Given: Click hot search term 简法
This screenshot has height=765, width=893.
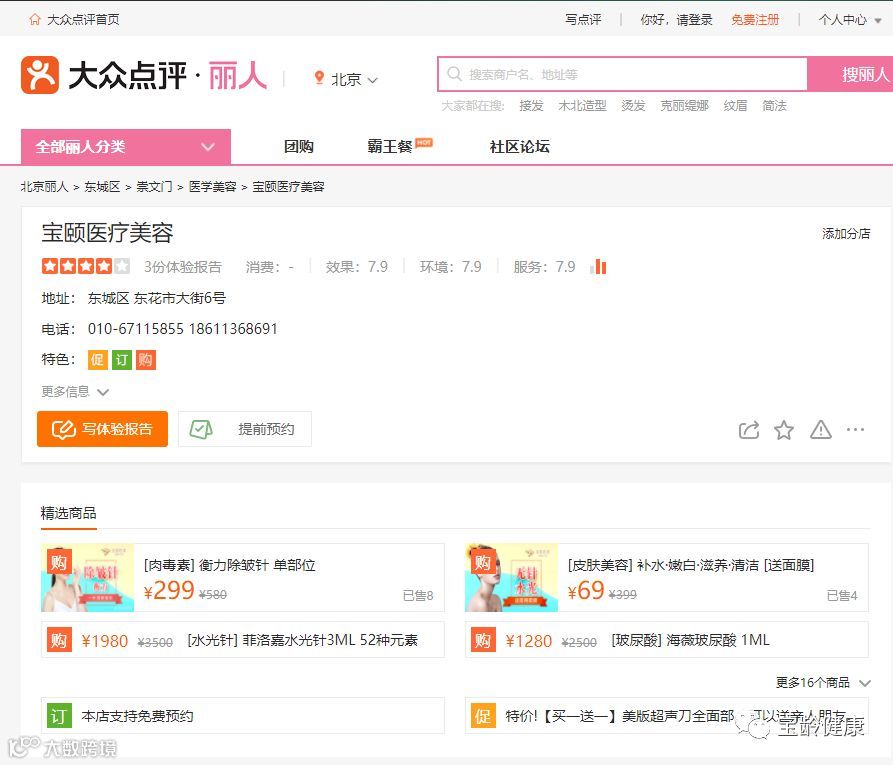Looking at the screenshot, I should 774,106.
